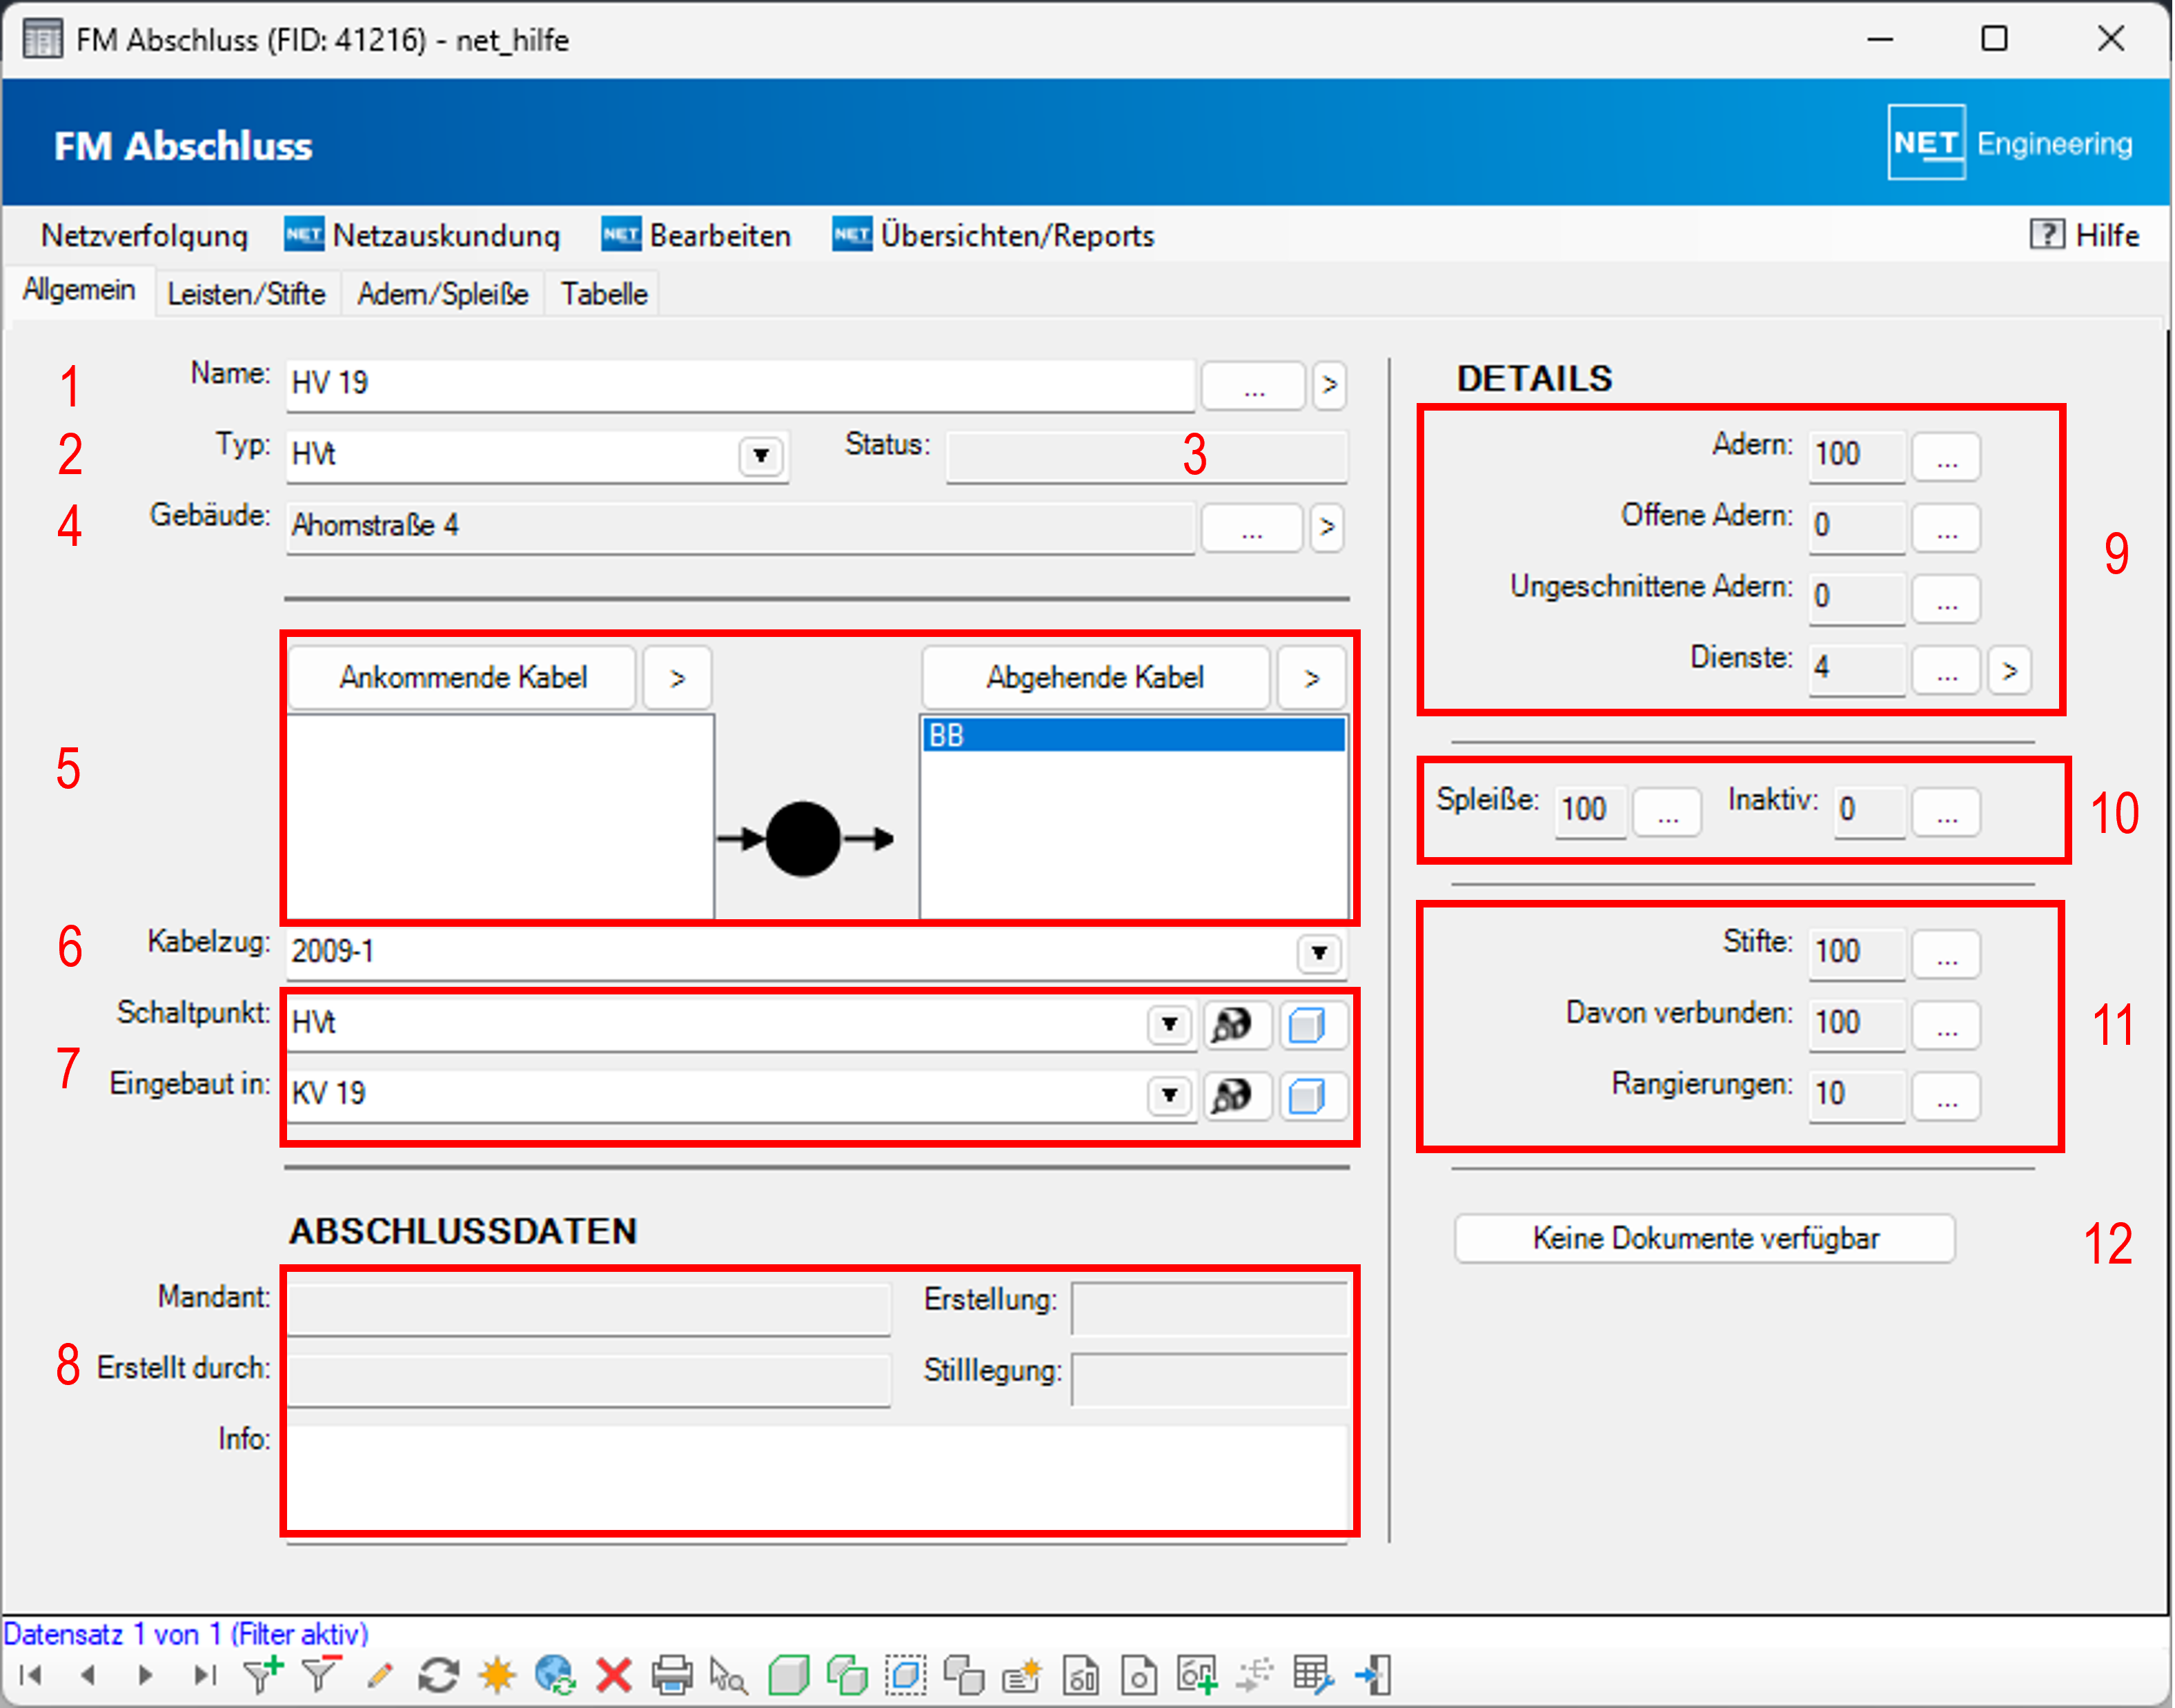Image resolution: width=2175 pixels, height=1708 pixels.
Task: Click the refresh record arrows icon
Action: [x=438, y=1674]
